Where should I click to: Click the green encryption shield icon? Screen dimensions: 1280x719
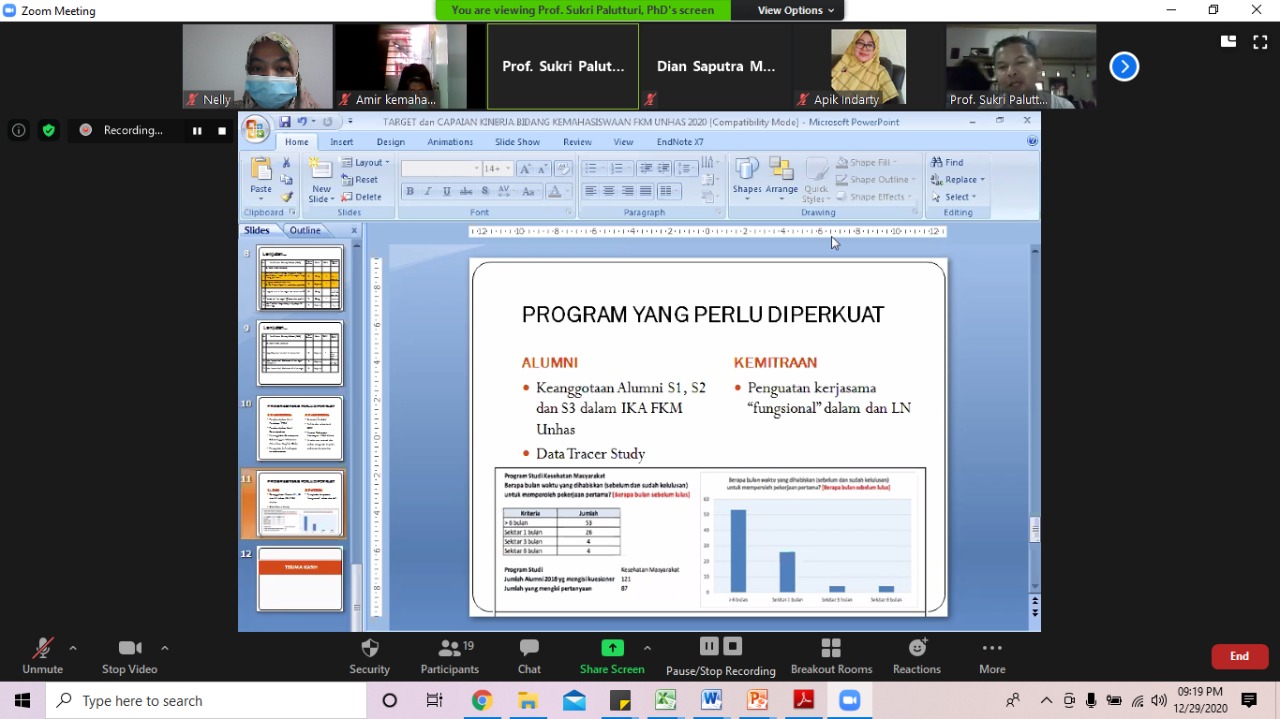click(x=48, y=130)
